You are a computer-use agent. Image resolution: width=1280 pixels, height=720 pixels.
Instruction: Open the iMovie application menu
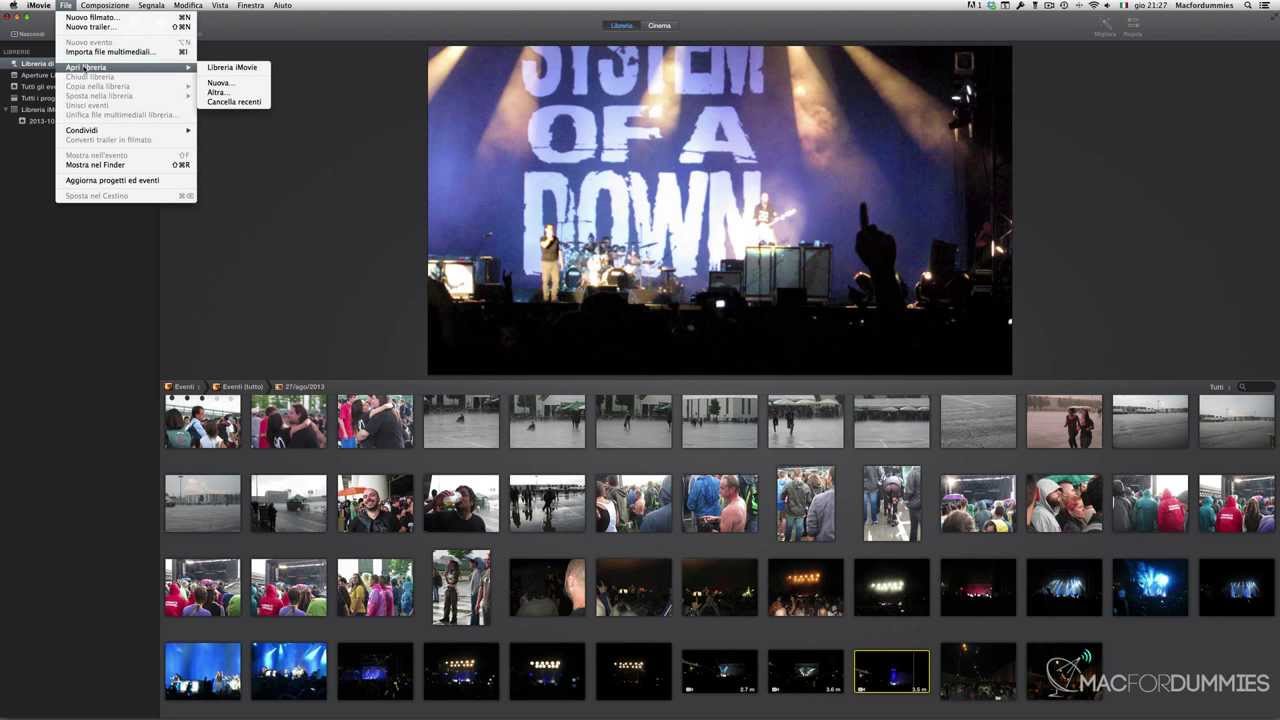(x=39, y=5)
